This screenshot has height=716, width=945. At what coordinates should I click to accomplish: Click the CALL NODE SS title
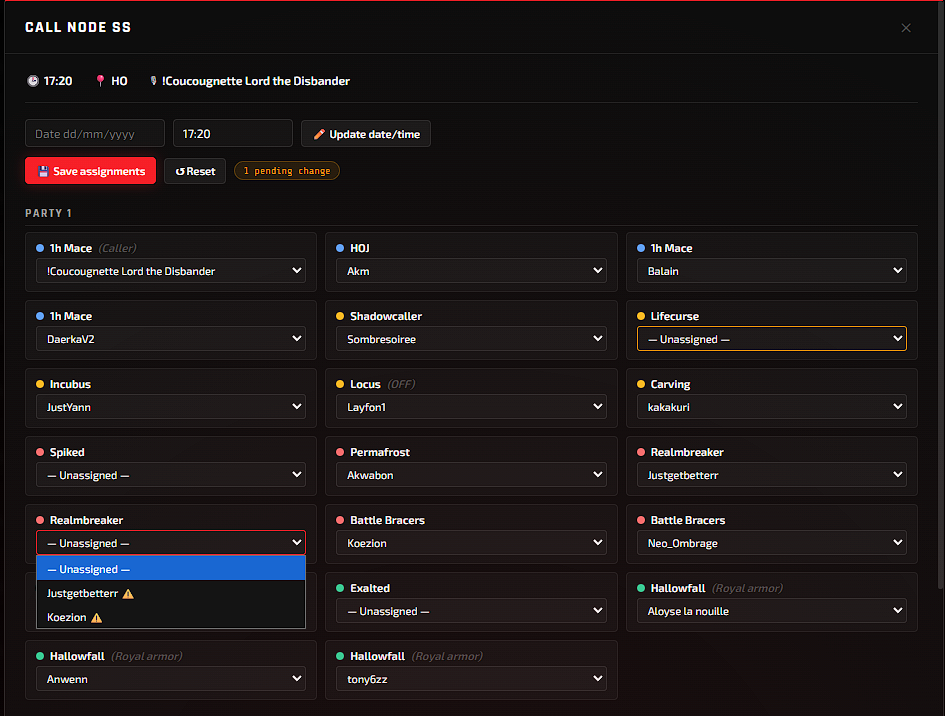(78, 27)
